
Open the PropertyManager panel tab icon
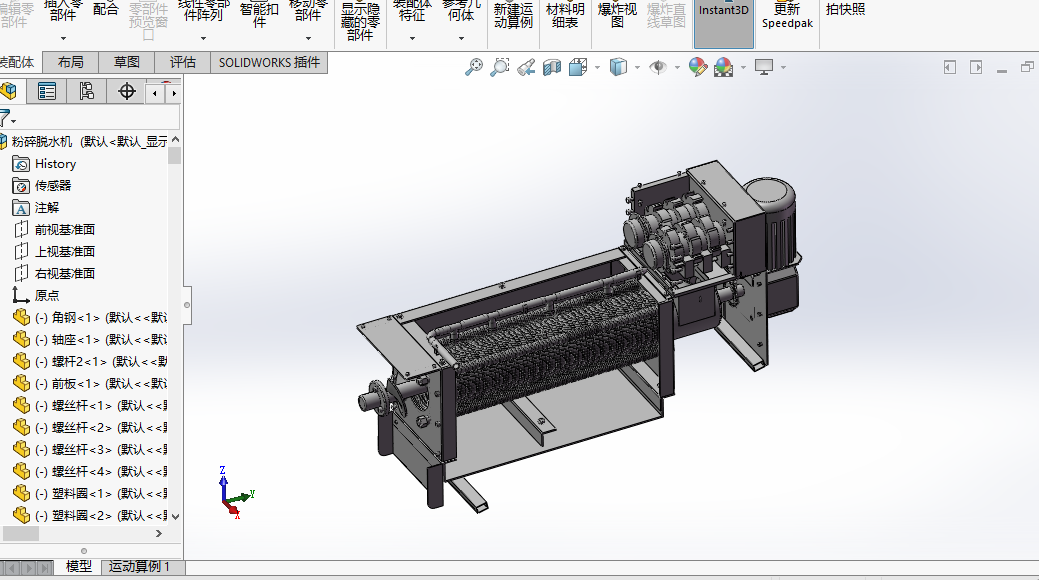[x=46, y=92]
